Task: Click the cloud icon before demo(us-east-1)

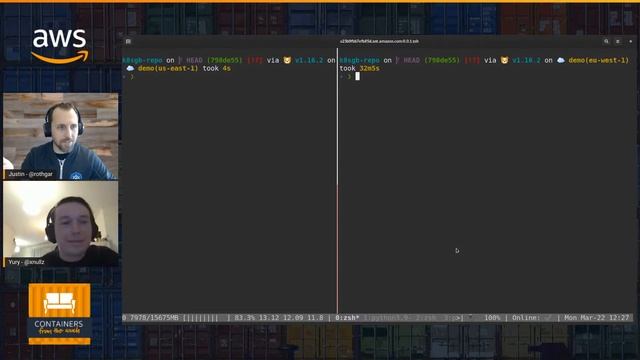Action: pyautogui.click(x=130, y=69)
